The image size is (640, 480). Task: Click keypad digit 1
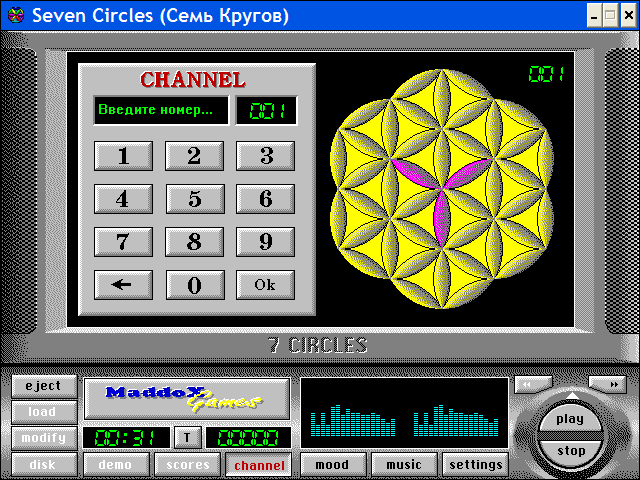tap(123, 156)
